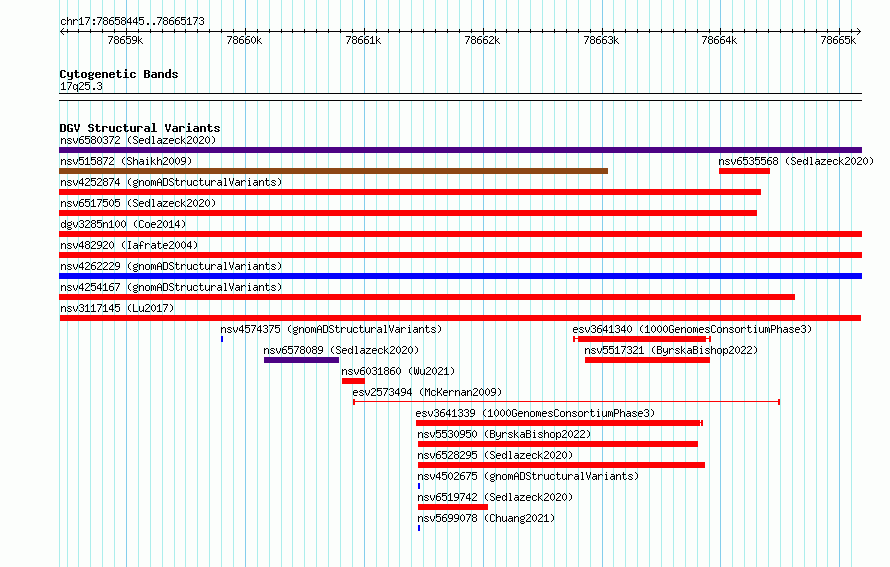Click the ruler's right arrow end

pos(859,32)
